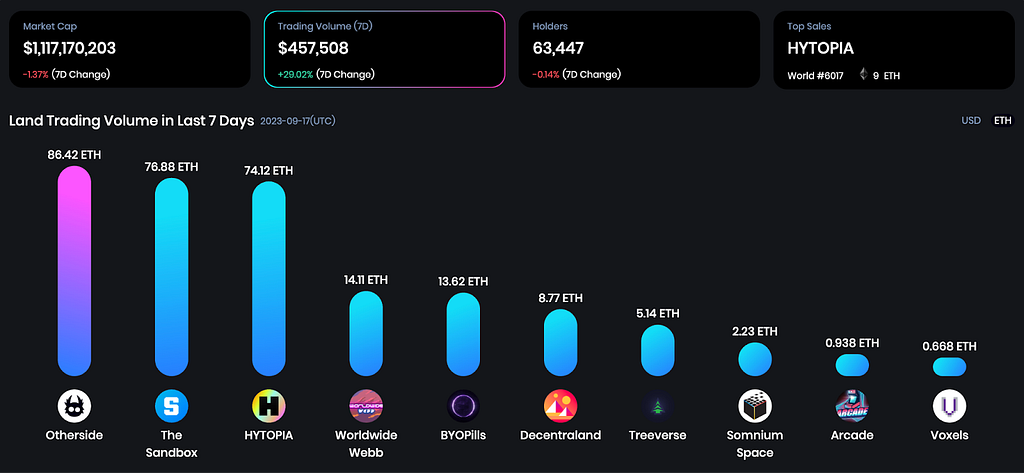Click the Treeverse logo icon
The width and height of the screenshot is (1024, 473).
pyautogui.click(x=658, y=406)
